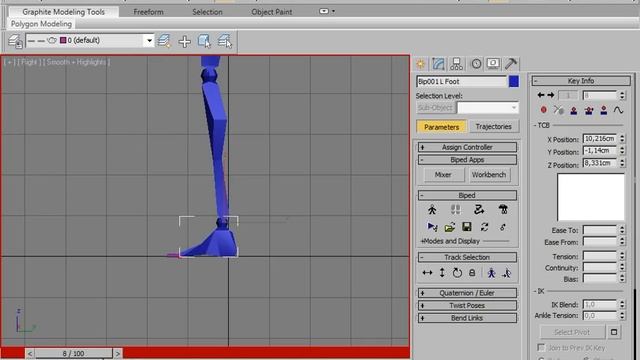Open the layer dropdown showing 0 (default)
Screen dimensions: 640x360
point(149,40)
